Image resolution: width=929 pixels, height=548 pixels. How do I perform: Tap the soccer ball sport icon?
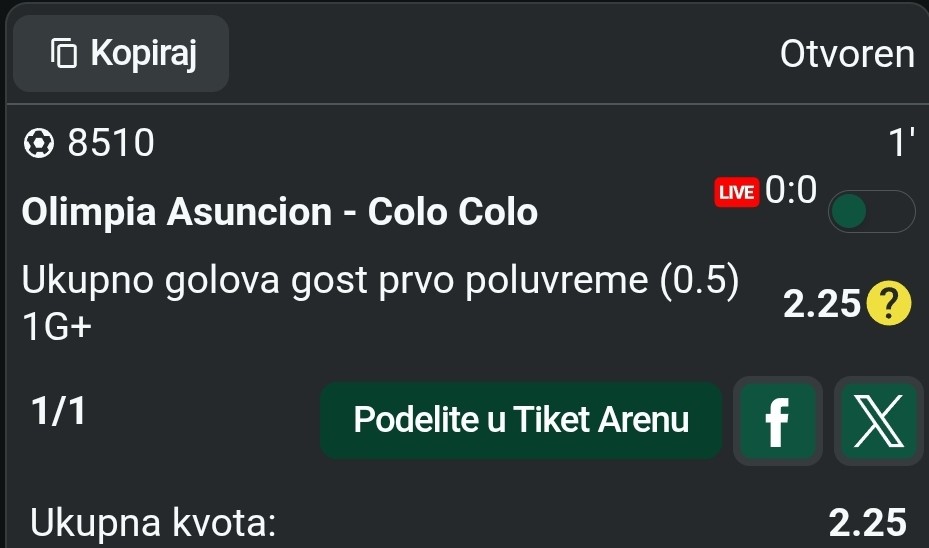click(39, 144)
